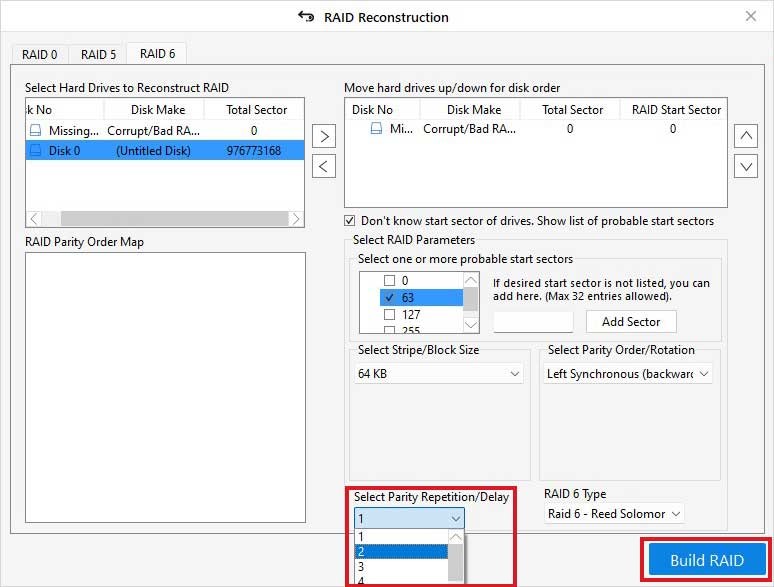
Task: Uncheck start sector 63
Action: (389, 298)
